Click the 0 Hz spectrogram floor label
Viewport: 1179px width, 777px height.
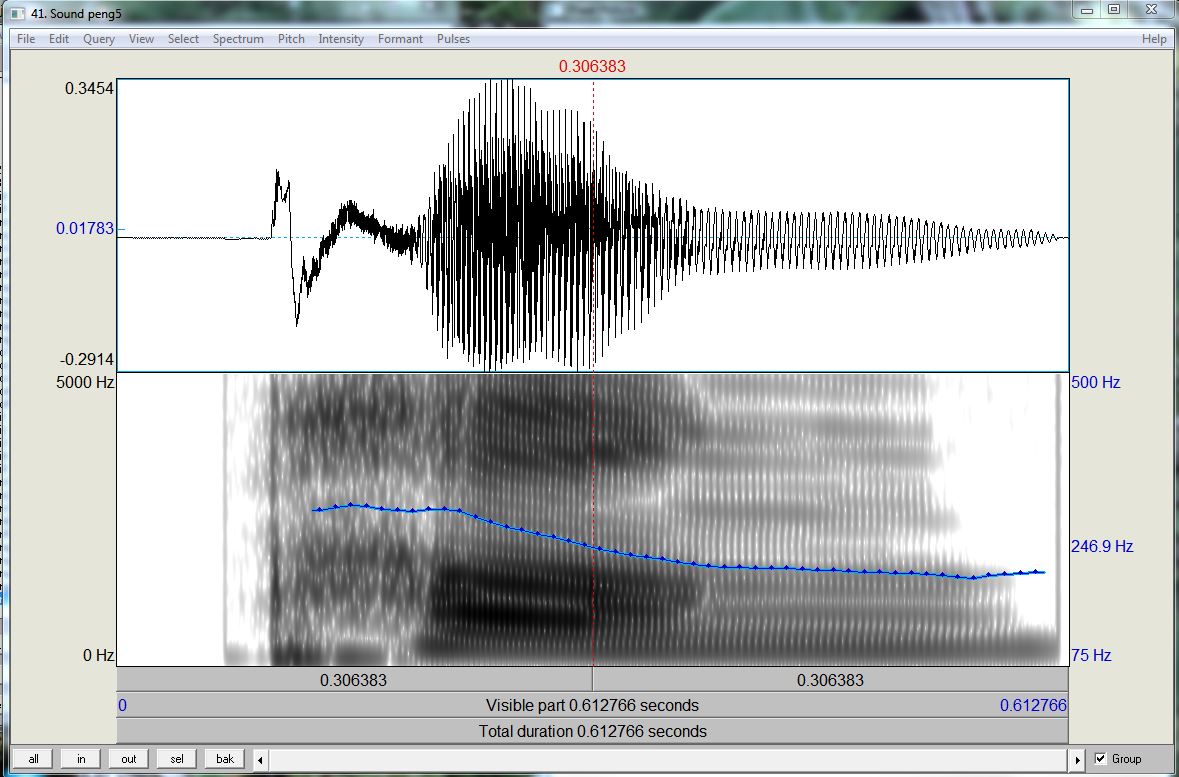point(99,655)
